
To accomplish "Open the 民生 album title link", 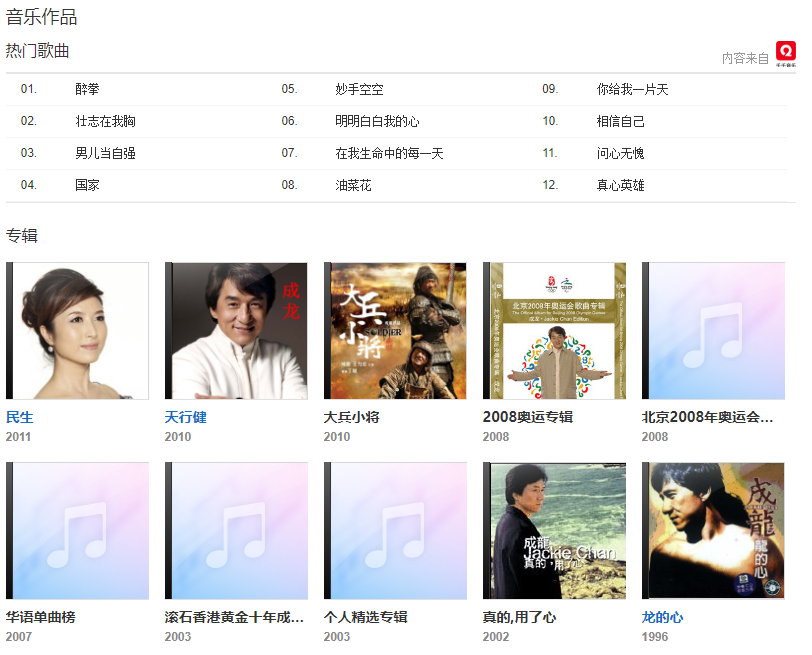I will [x=20, y=417].
